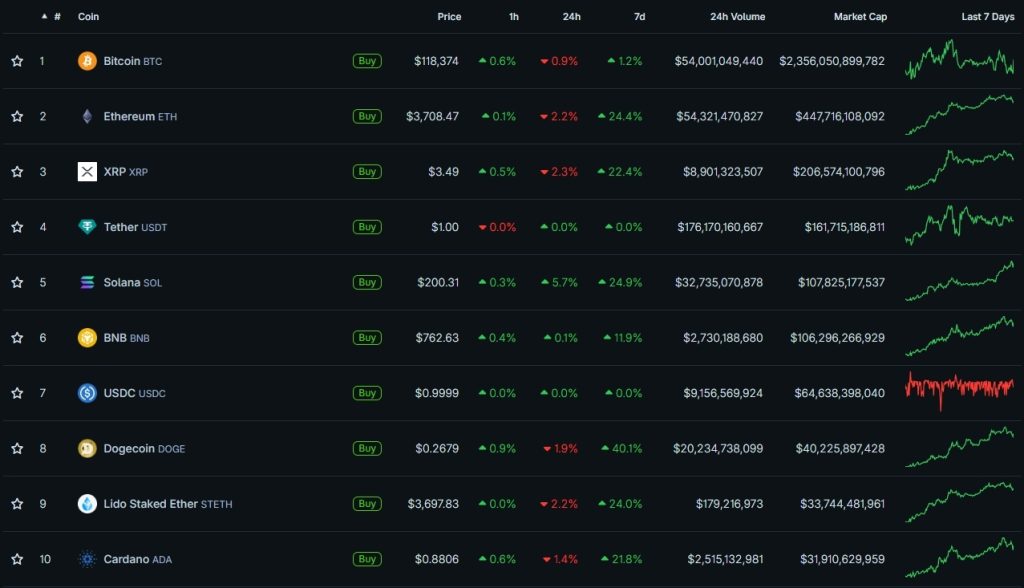Click the Bitcoin logo icon
This screenshot has height=588, width=1024.
[87, 61]
